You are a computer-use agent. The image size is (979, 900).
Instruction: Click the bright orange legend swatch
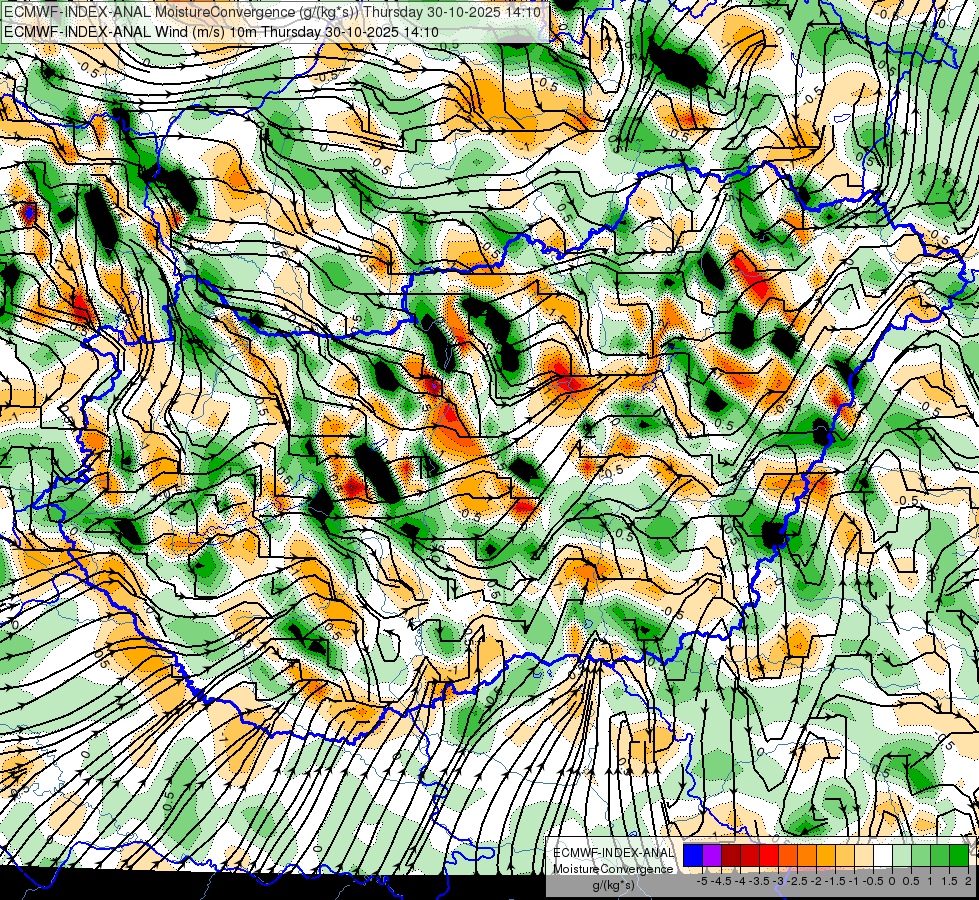click(807, 856)
